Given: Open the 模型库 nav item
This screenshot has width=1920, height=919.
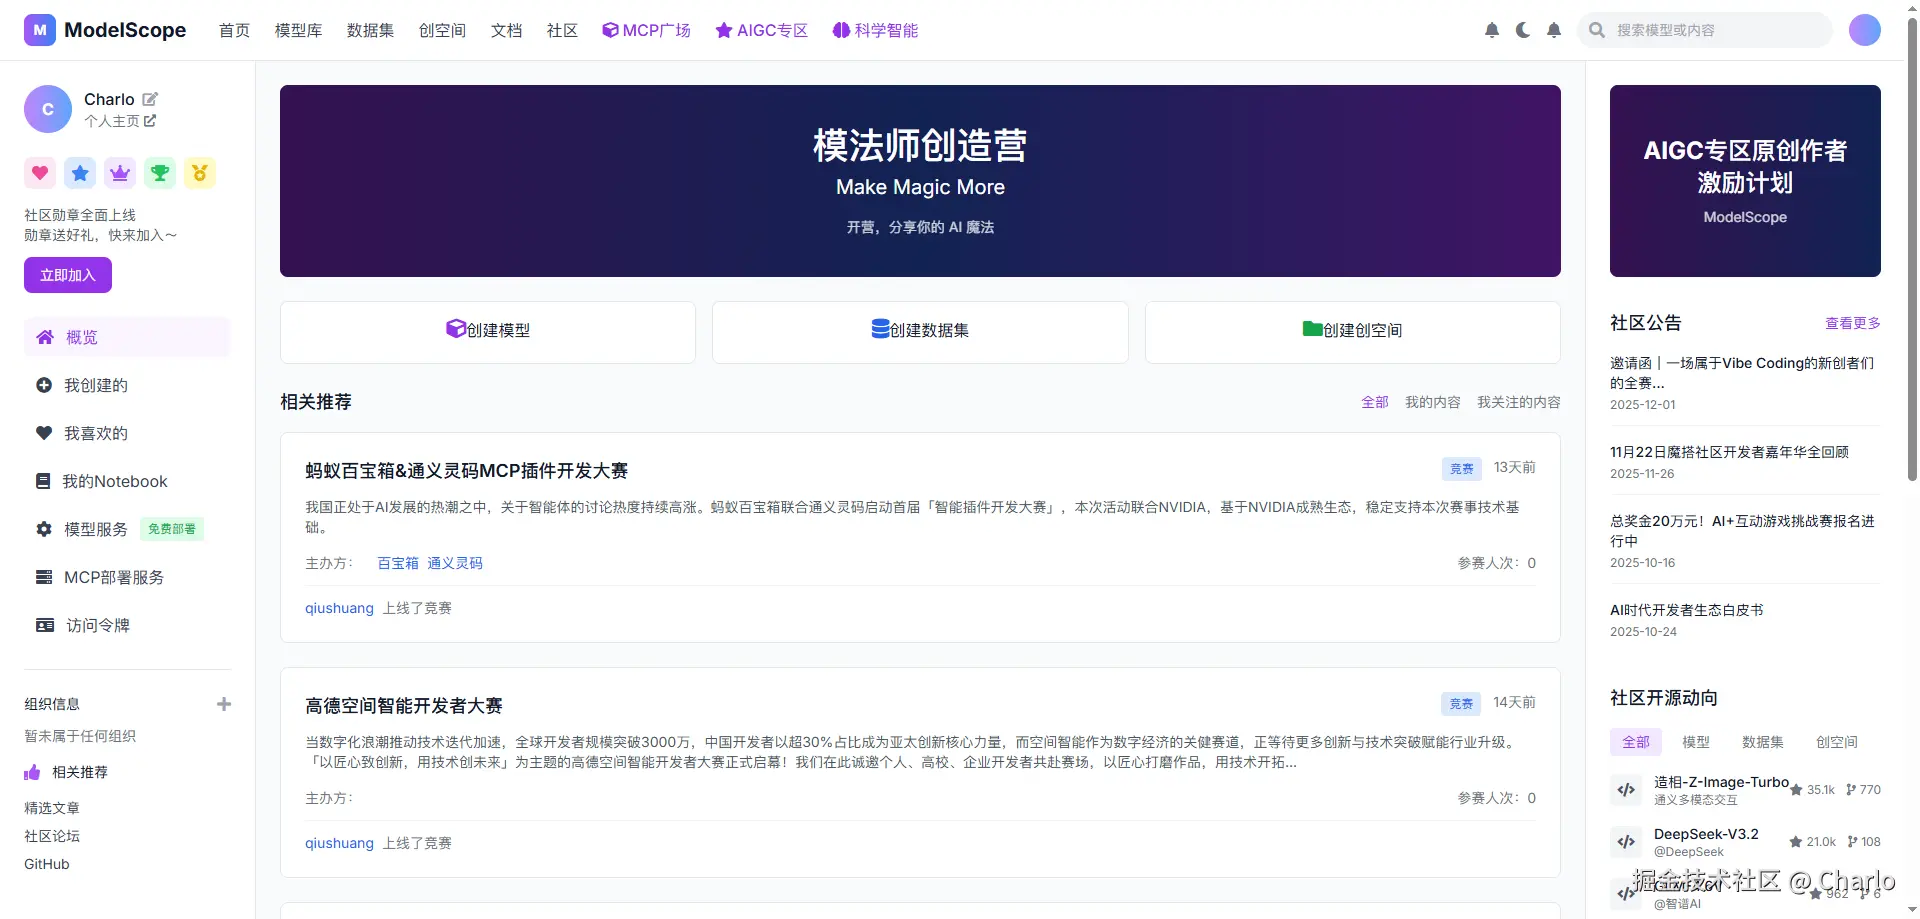Looking at the screenshot, I should point(299,30).
